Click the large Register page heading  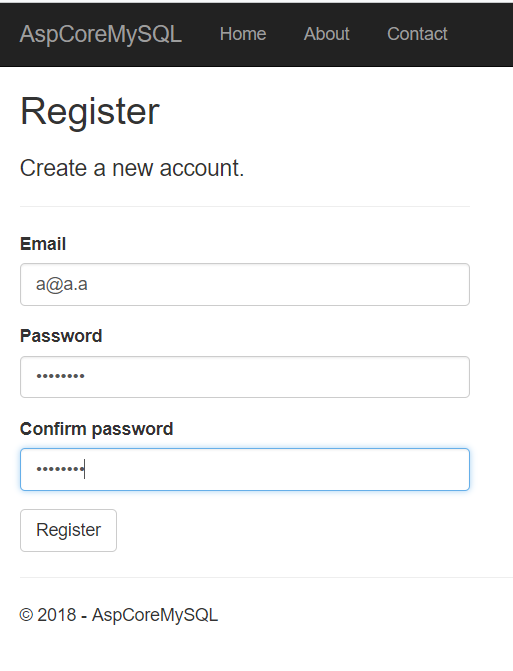tap(90, 111)
